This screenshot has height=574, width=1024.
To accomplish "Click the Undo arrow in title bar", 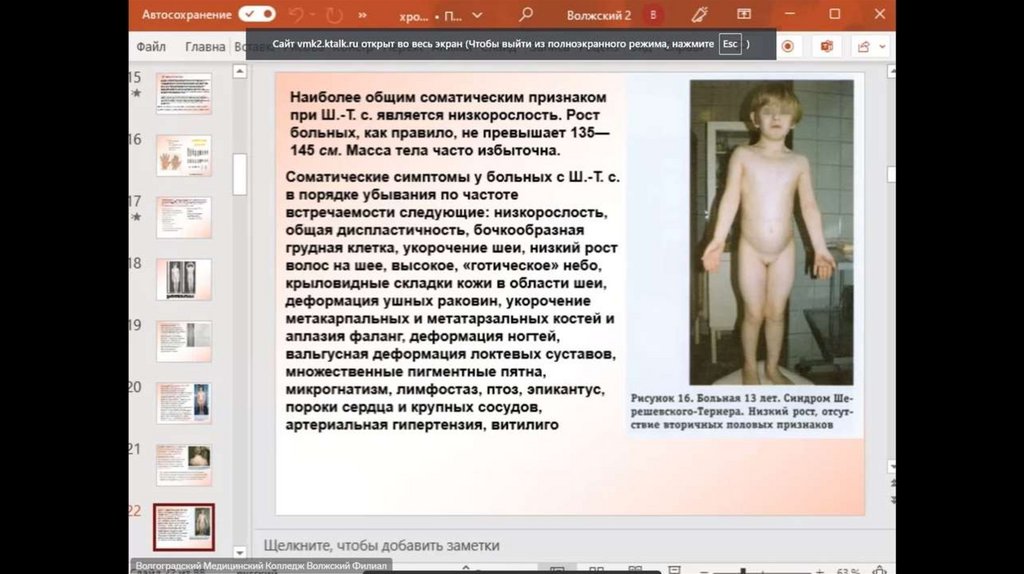I will click(x=297, y=15).
